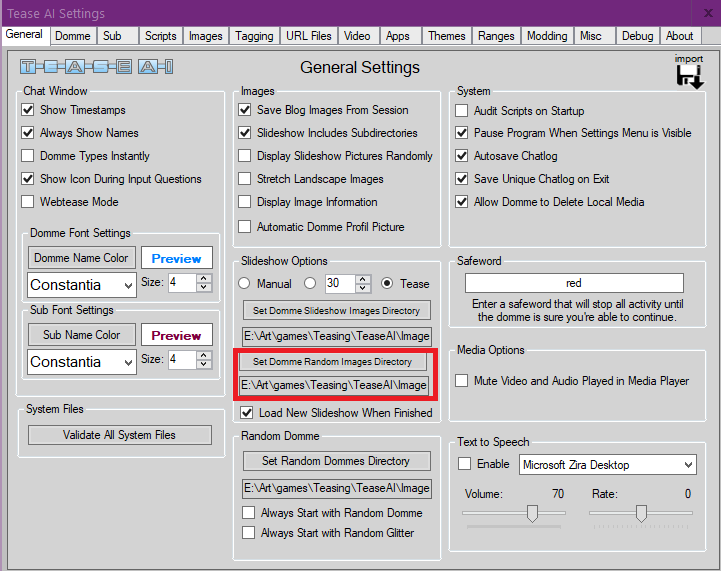Image resolution: width=721 pixels, height=571 pixels.
Task: Check Always Start with Random Domme
Action: click(249, 512)
